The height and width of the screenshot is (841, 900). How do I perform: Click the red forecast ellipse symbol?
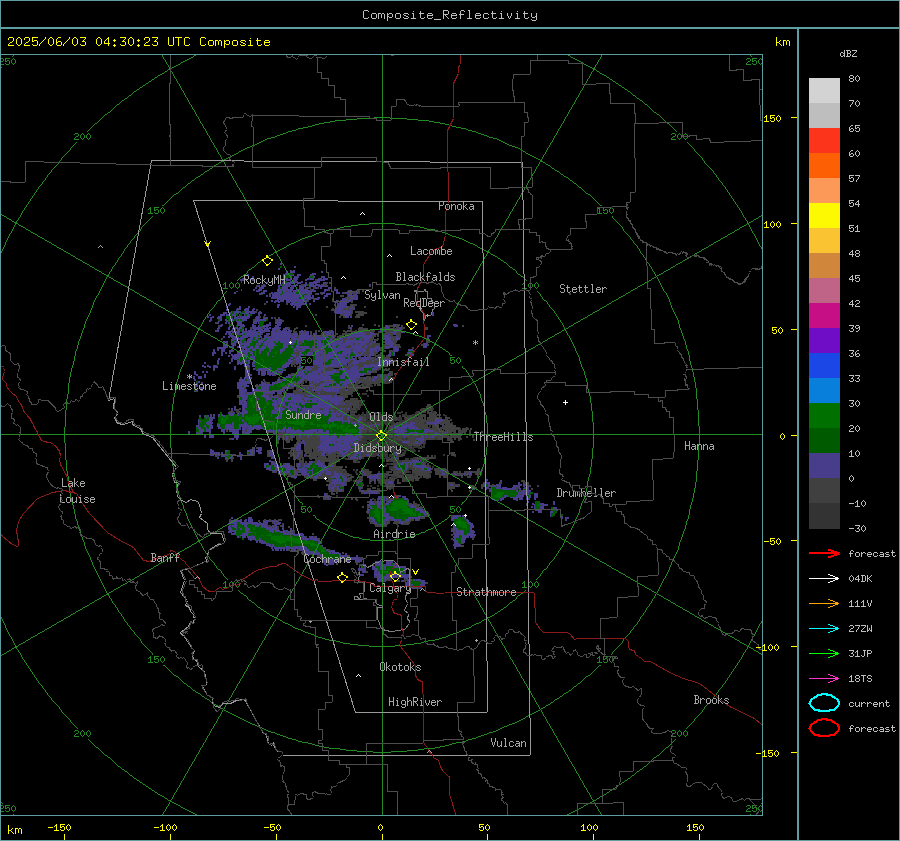click(x=824, y=728)
